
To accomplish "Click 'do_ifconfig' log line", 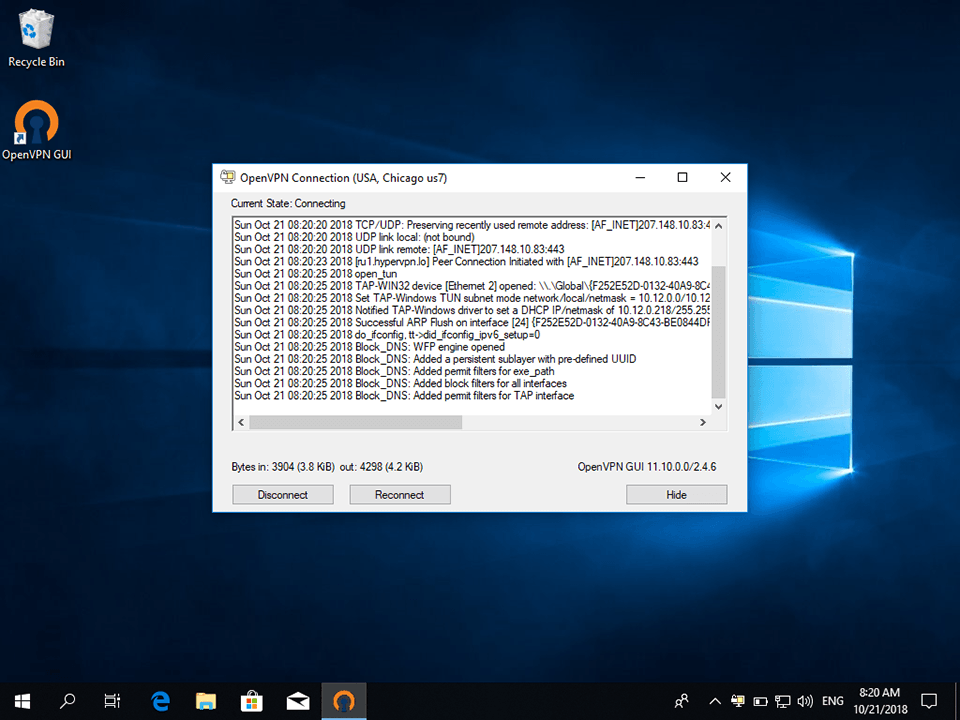I will tap(387, 335).
